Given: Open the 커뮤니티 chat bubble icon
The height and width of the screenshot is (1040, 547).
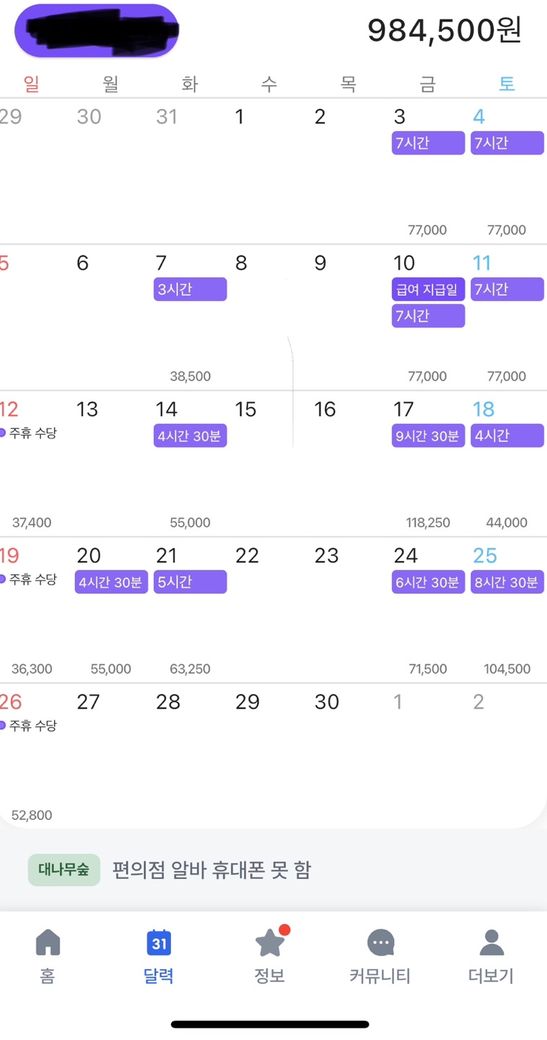Looking at the screenshot, I should point(381,956).
